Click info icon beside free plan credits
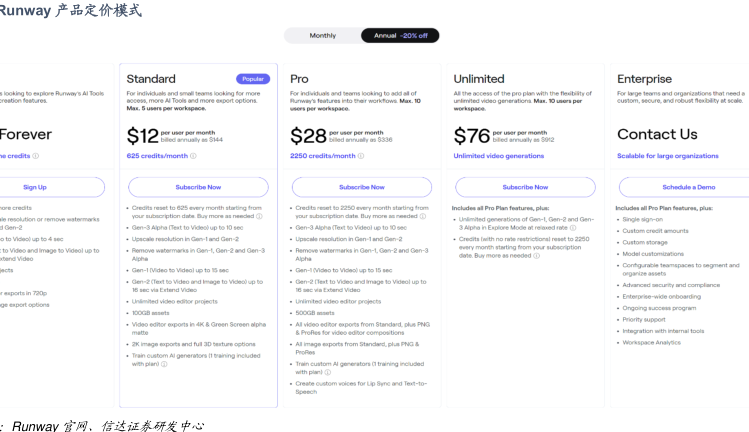749x432 pixels. 35,156
